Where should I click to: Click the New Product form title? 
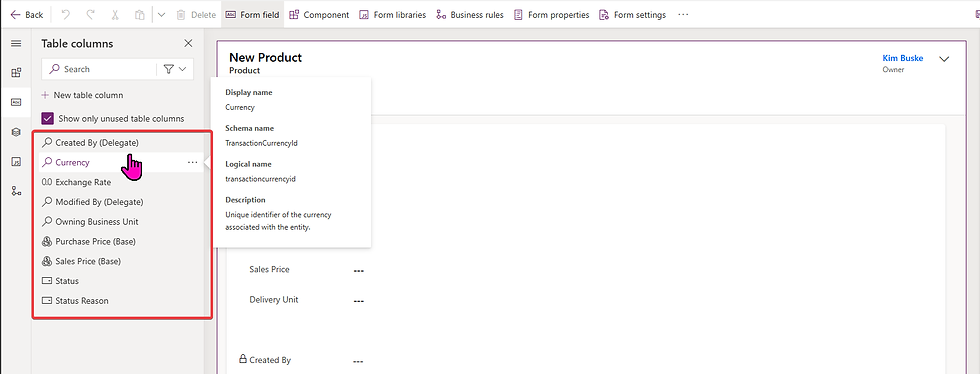point(266,58)
